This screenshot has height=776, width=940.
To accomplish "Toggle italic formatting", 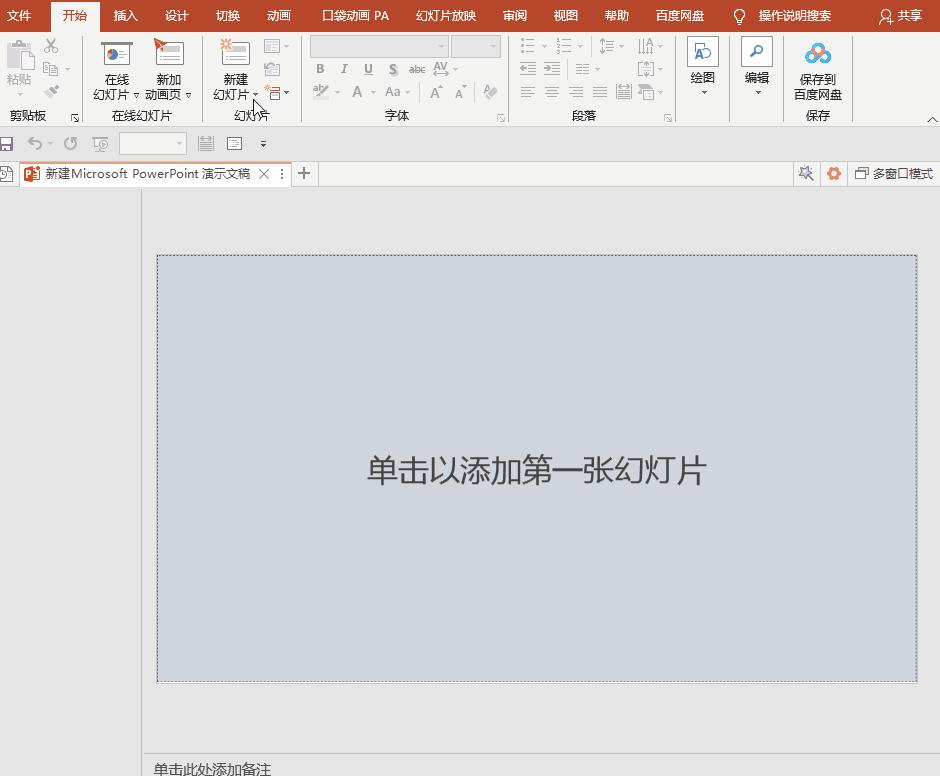I will coord(343,69).
